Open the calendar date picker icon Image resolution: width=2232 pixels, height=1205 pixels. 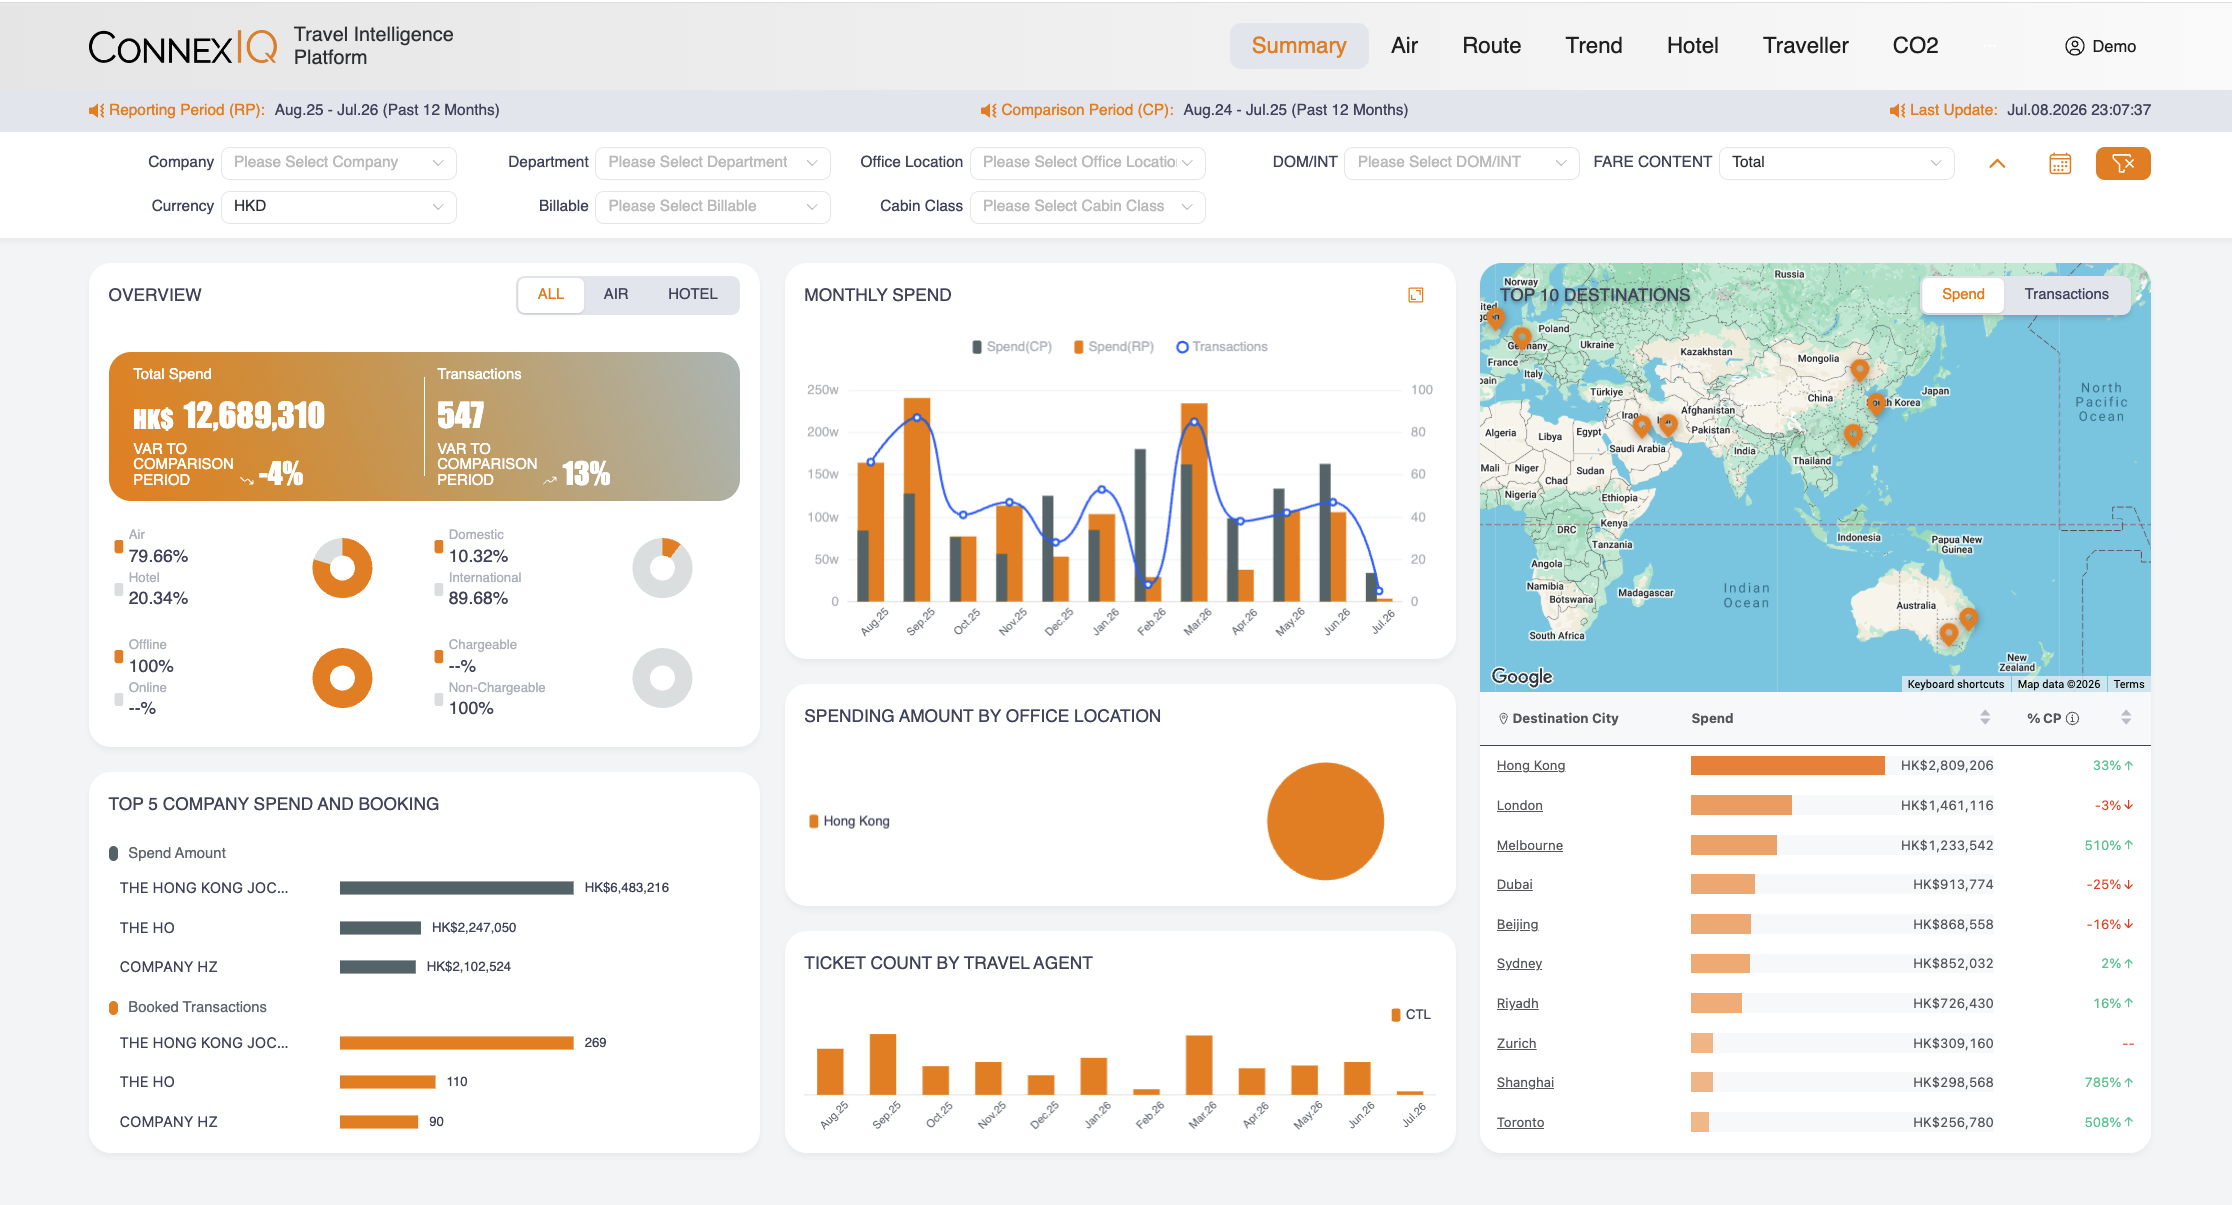point(2060,163)
